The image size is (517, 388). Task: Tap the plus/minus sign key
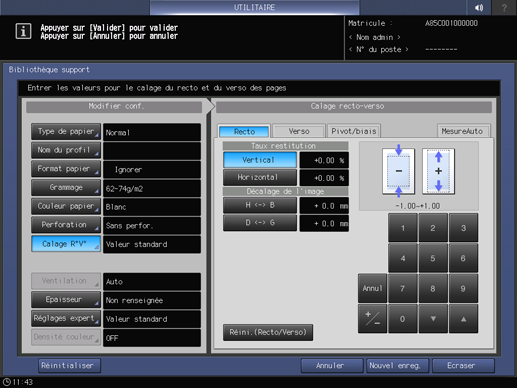372,318
